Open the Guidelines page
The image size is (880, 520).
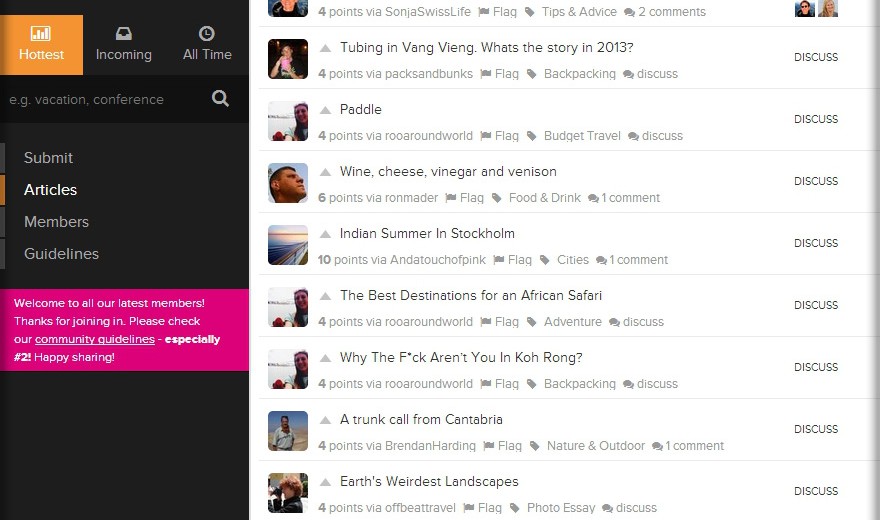pos(61,254)
